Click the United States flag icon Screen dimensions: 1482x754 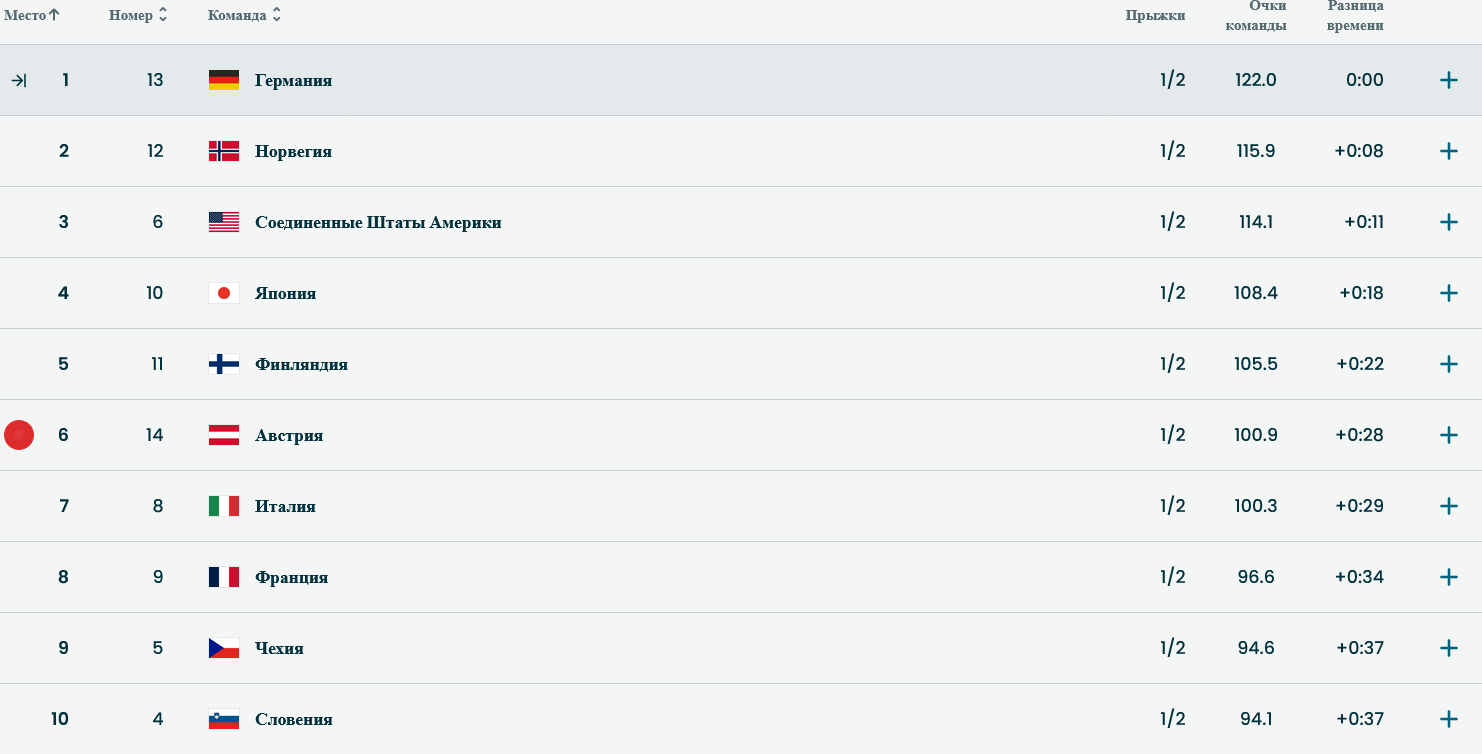pos(224,222)
